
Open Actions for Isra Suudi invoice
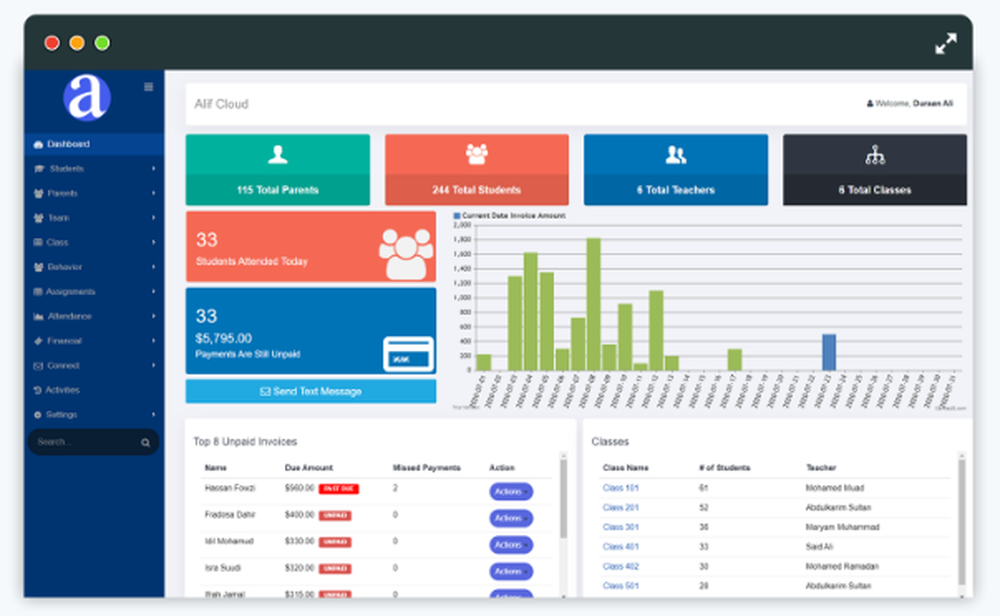pos(511,572)
